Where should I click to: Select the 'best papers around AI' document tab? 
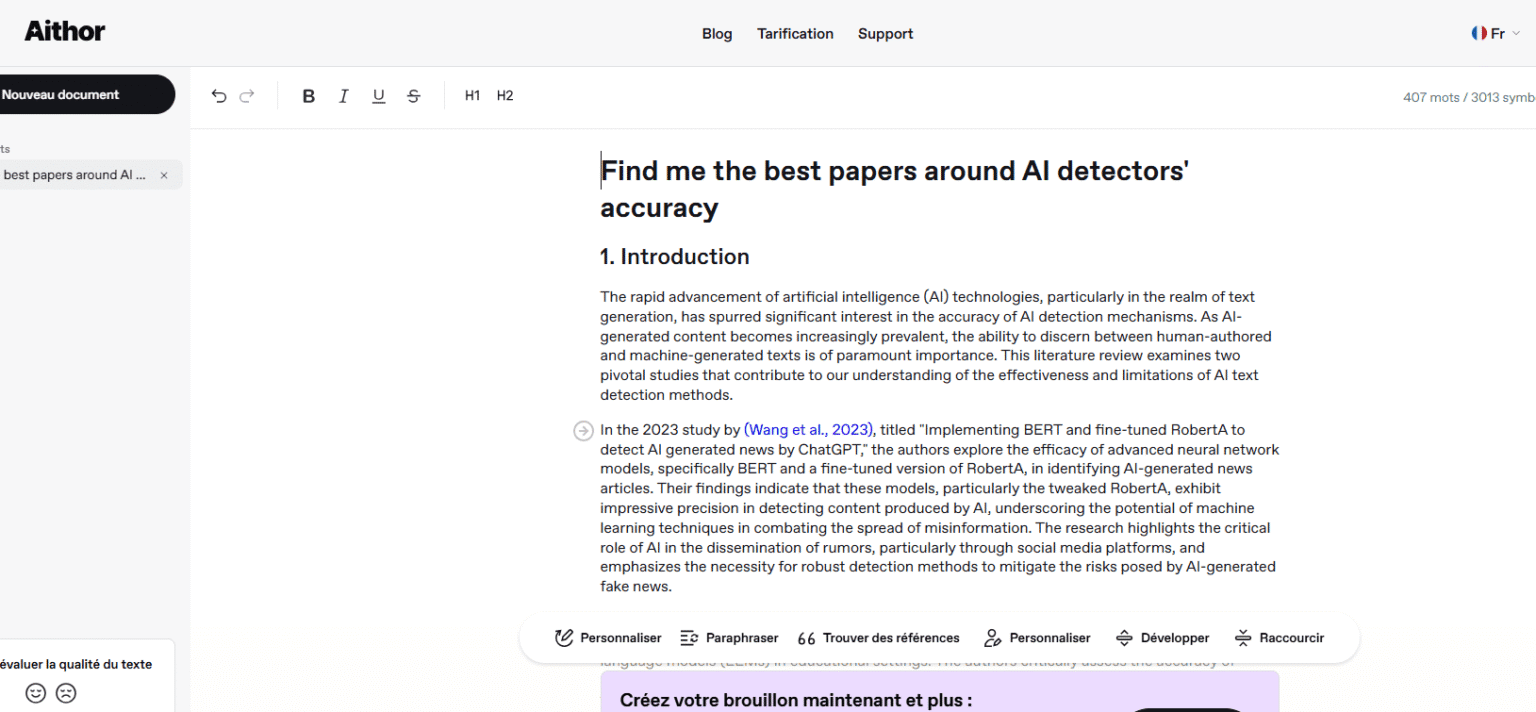click(x=75, y=174)
